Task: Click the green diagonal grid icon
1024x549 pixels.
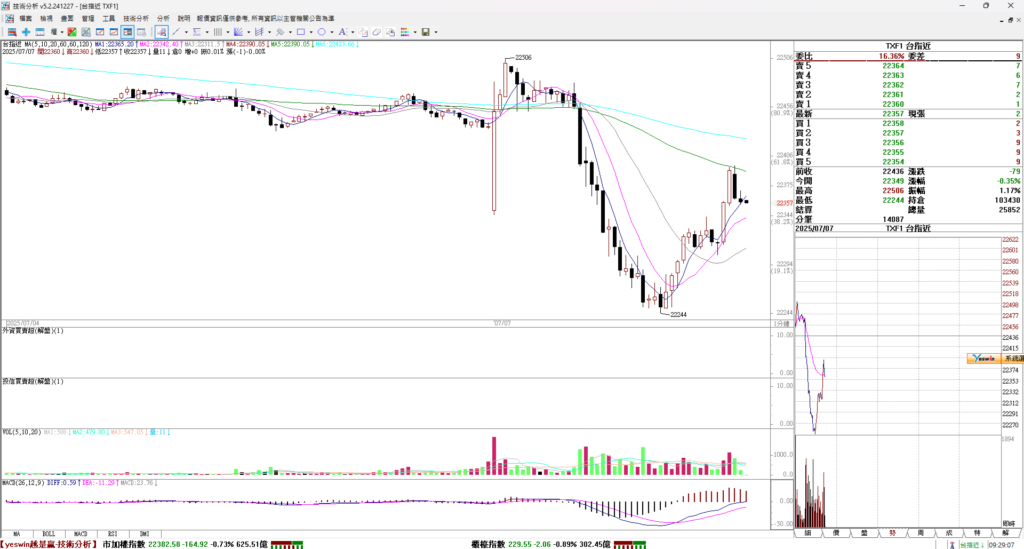Action: (86, 32)
